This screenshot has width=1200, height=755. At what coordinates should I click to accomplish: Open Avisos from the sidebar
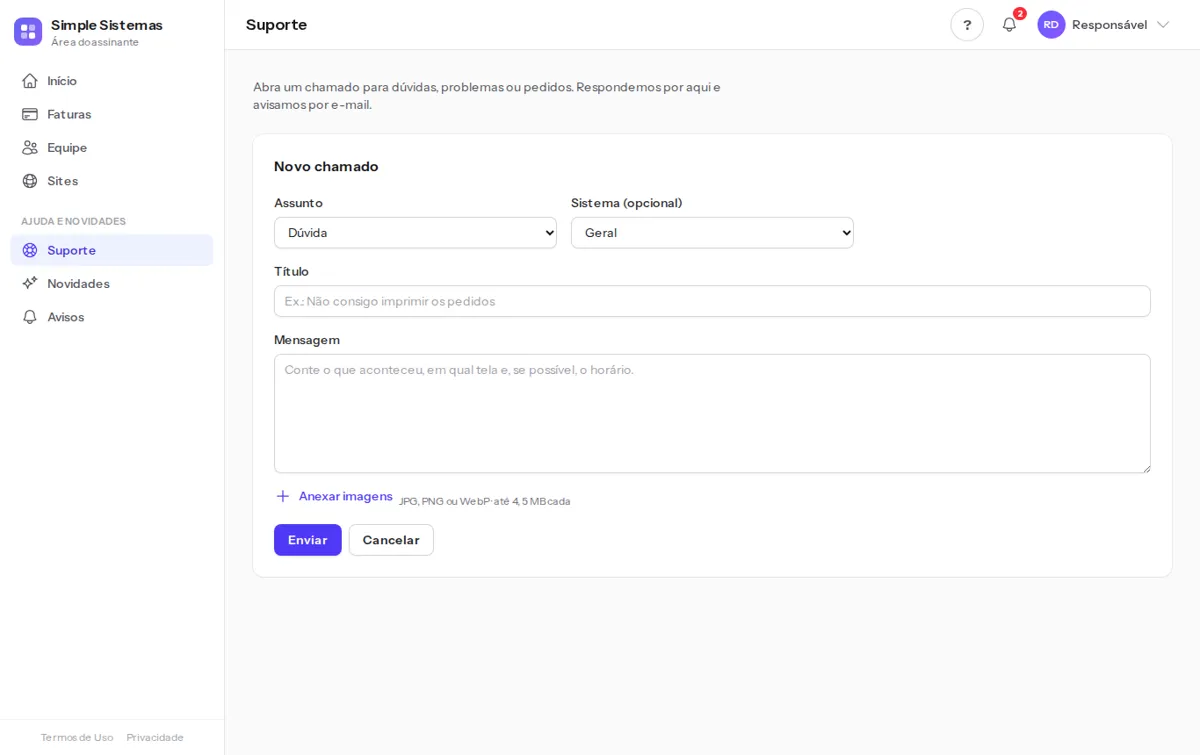coord(112,317)
